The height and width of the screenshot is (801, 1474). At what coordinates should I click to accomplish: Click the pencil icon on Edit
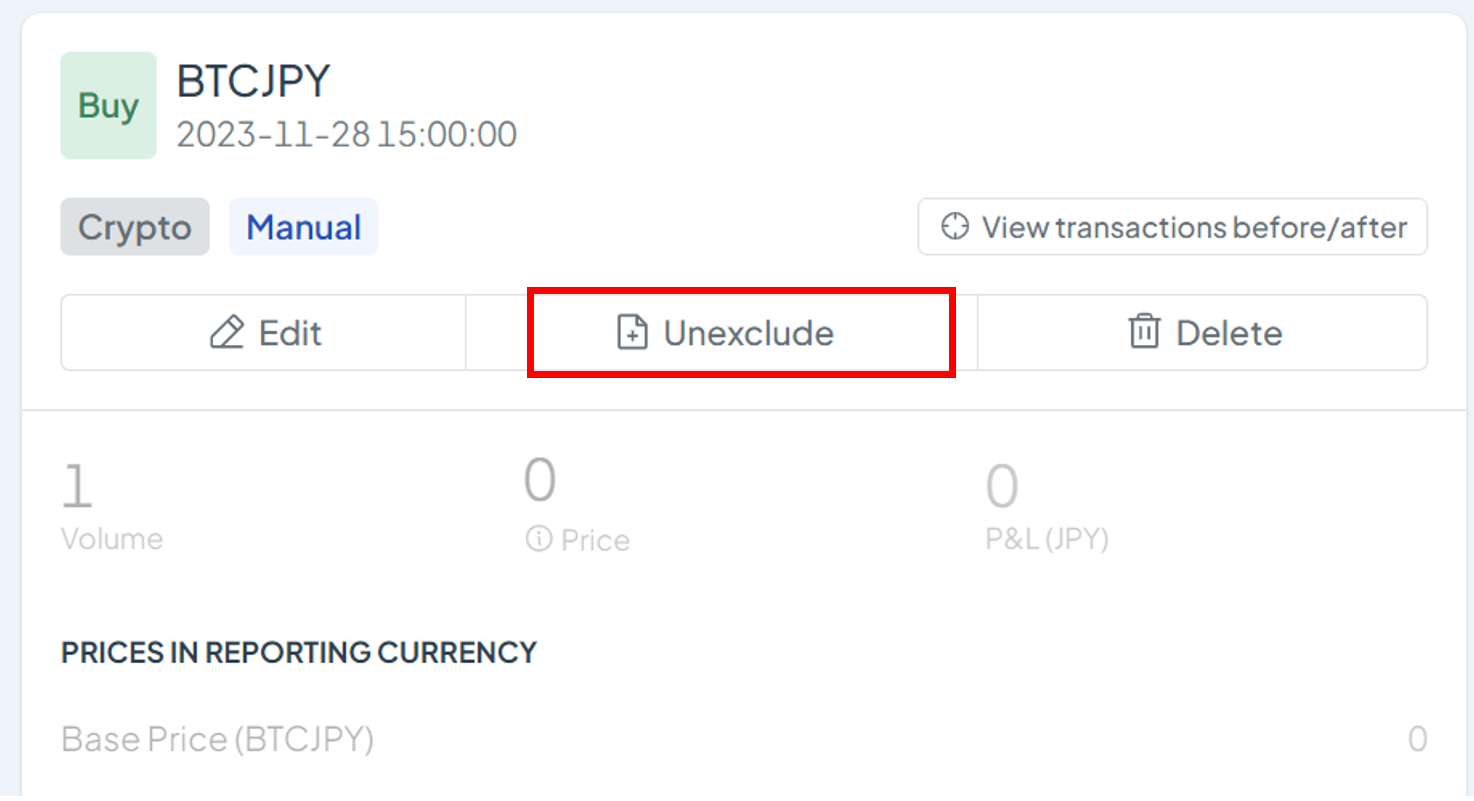(227, 332)
